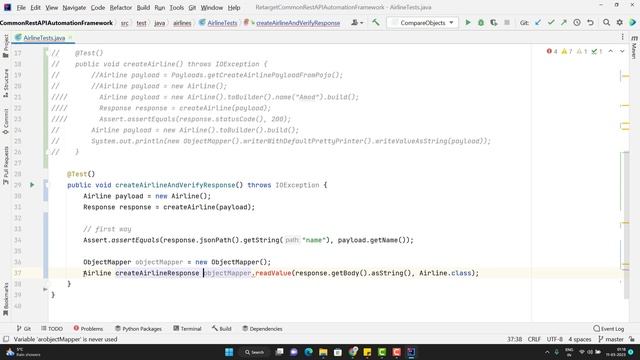Open the Navigate menu
Image resolution: width=640 pixels, height=360 pixels.
(74, 7)
